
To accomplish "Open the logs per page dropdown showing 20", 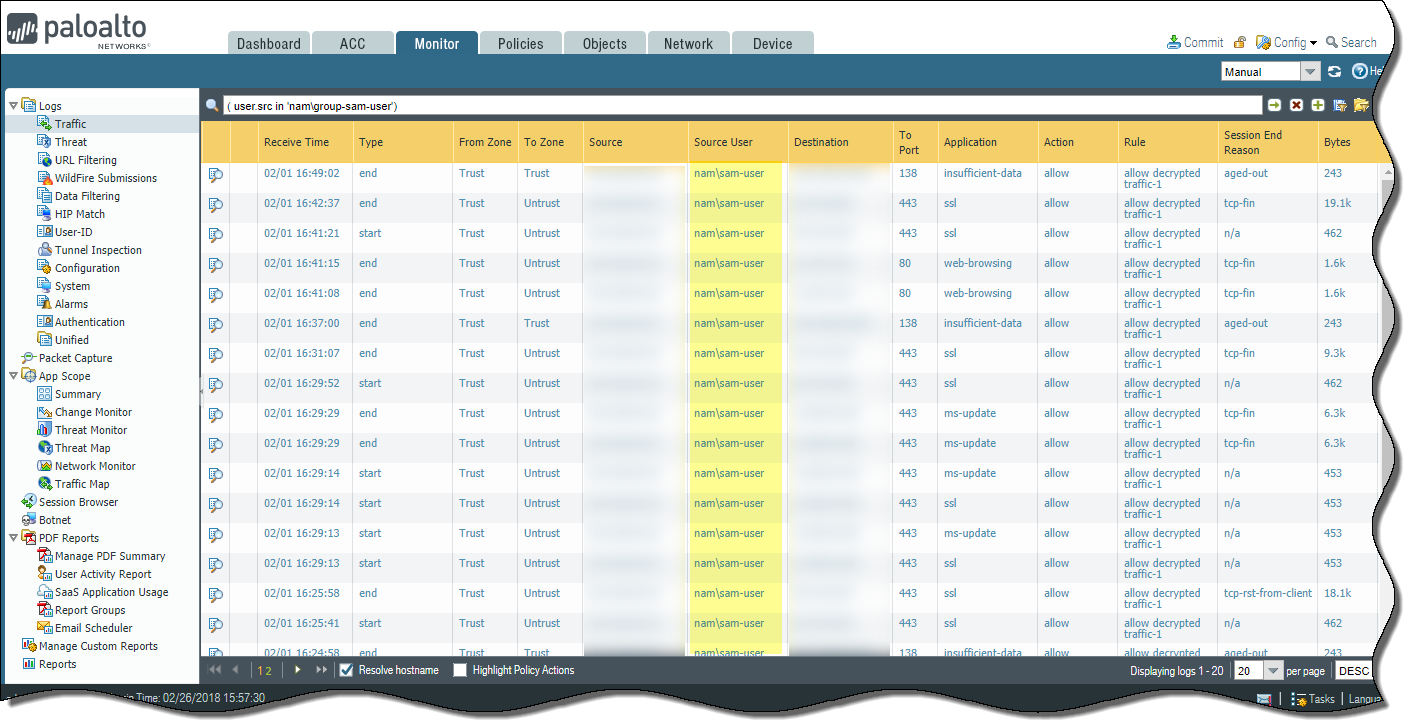I will tap(1273, 671).
